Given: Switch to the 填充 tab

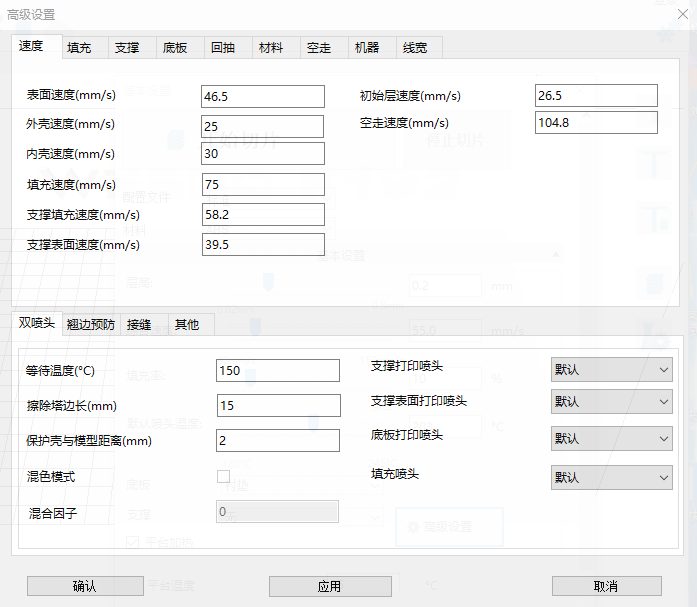Looking at the screenshot, I should click(x=80, y=47).
